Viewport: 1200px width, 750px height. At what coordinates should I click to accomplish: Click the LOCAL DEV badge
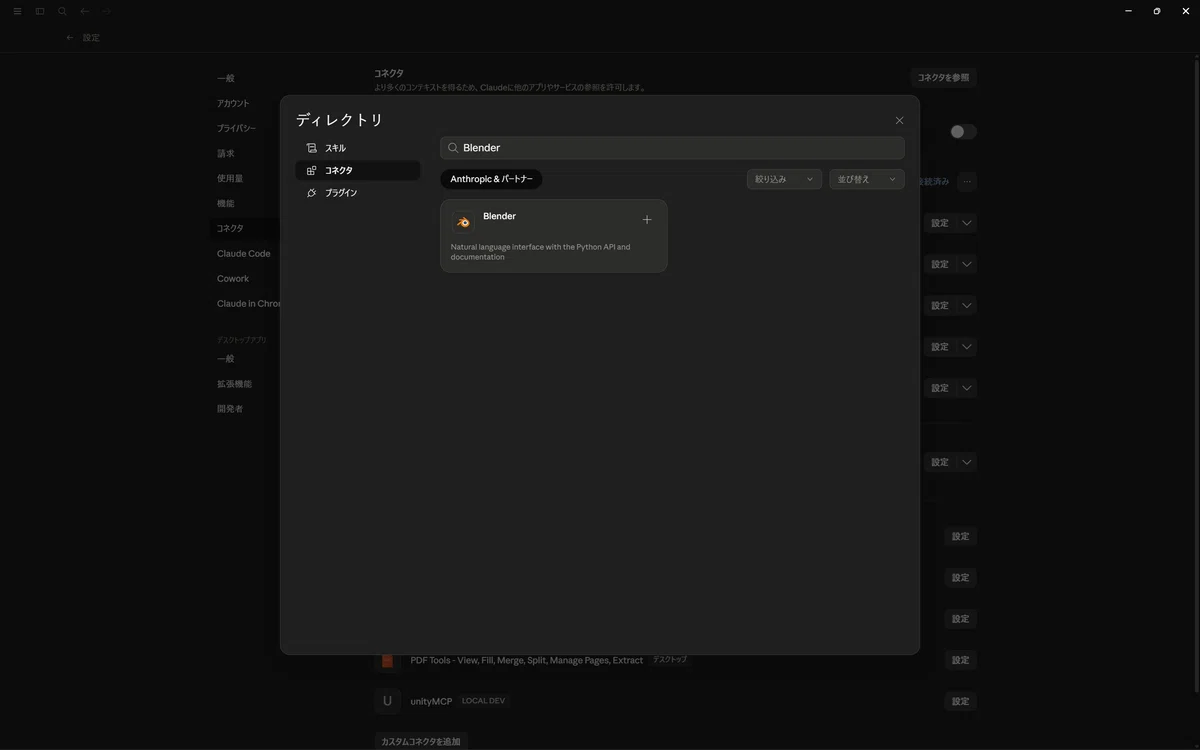pyautogui.click(x=483, y=701)
